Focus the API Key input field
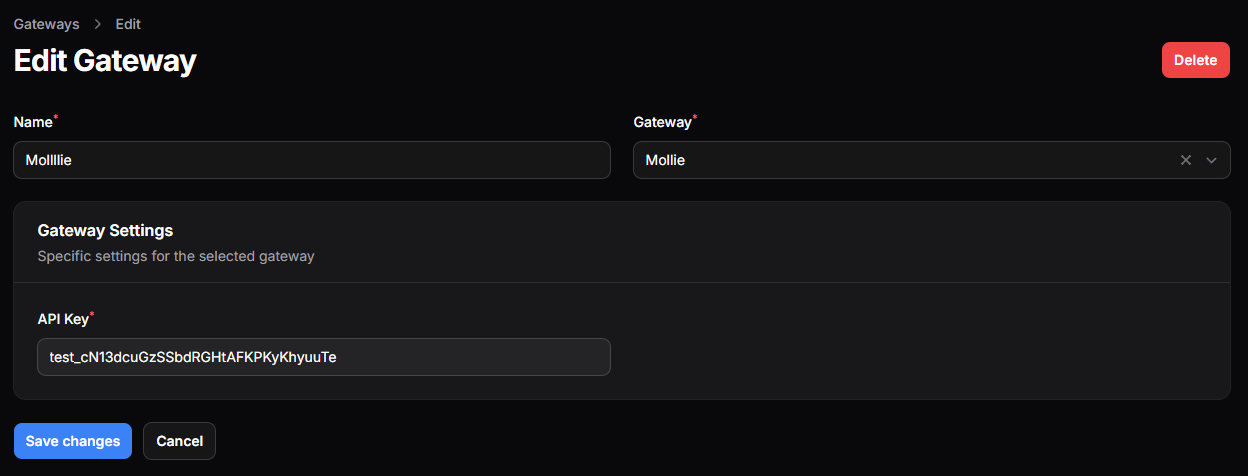Screen dimensions: 1248x476 (323, 357)
